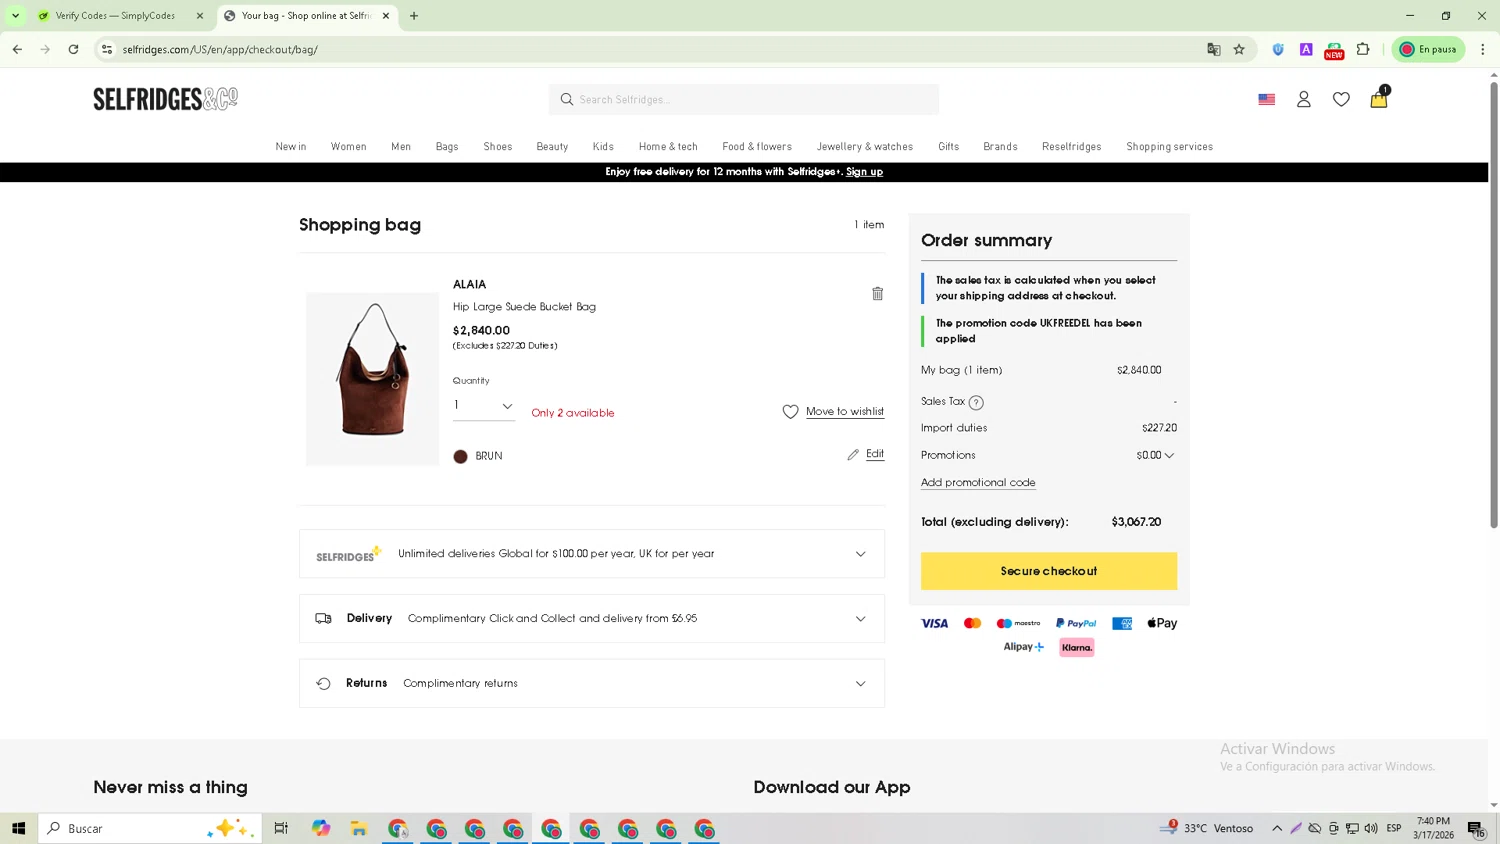Click the US flag country selector
The width and height of the screenshot is (1500, 844).
(1266, 99)
